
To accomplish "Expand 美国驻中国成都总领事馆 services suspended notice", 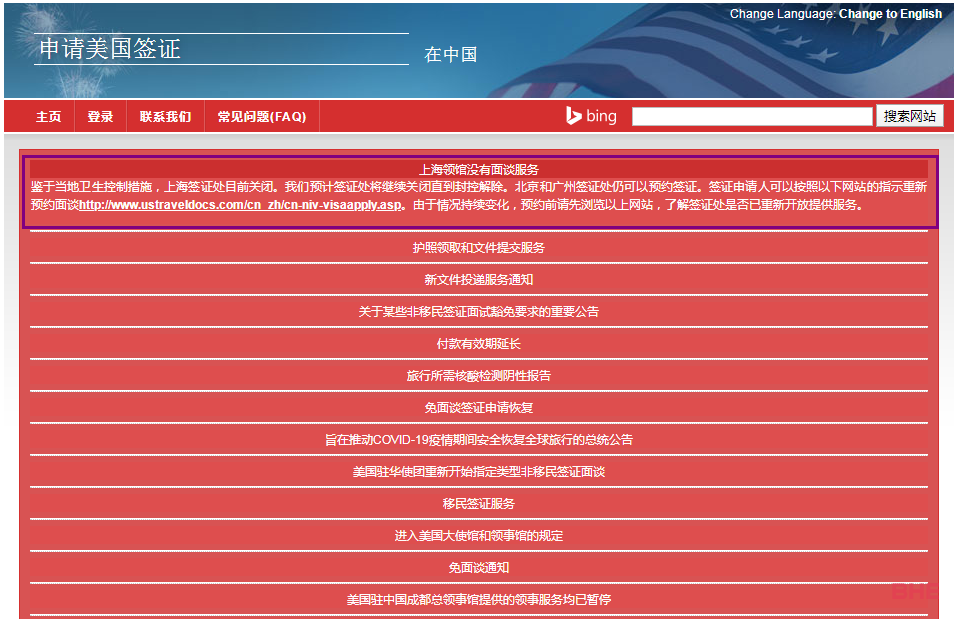I will point(479,599).
